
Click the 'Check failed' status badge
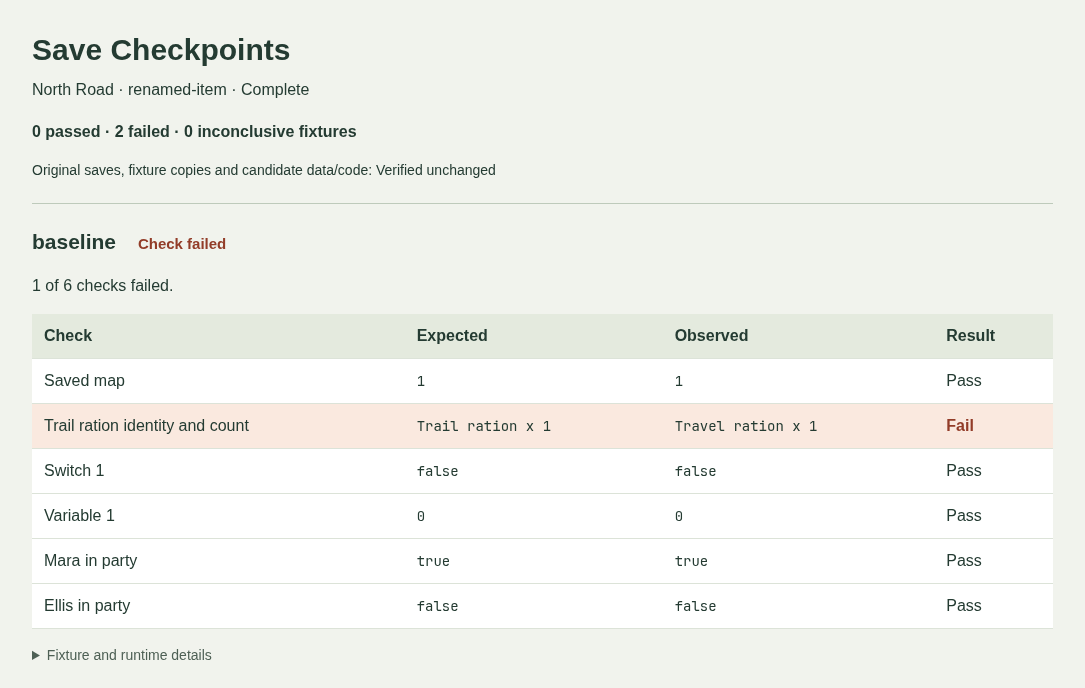[x=182, y=244]
